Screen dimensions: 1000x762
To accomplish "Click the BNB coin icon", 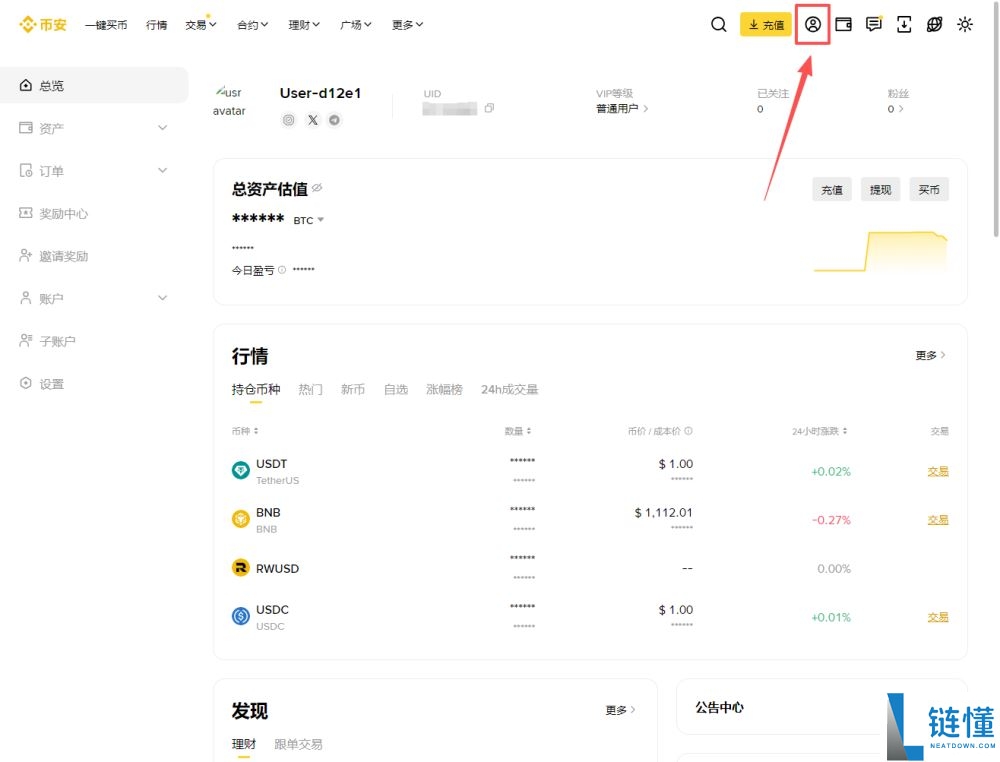I will coord(240,519).
